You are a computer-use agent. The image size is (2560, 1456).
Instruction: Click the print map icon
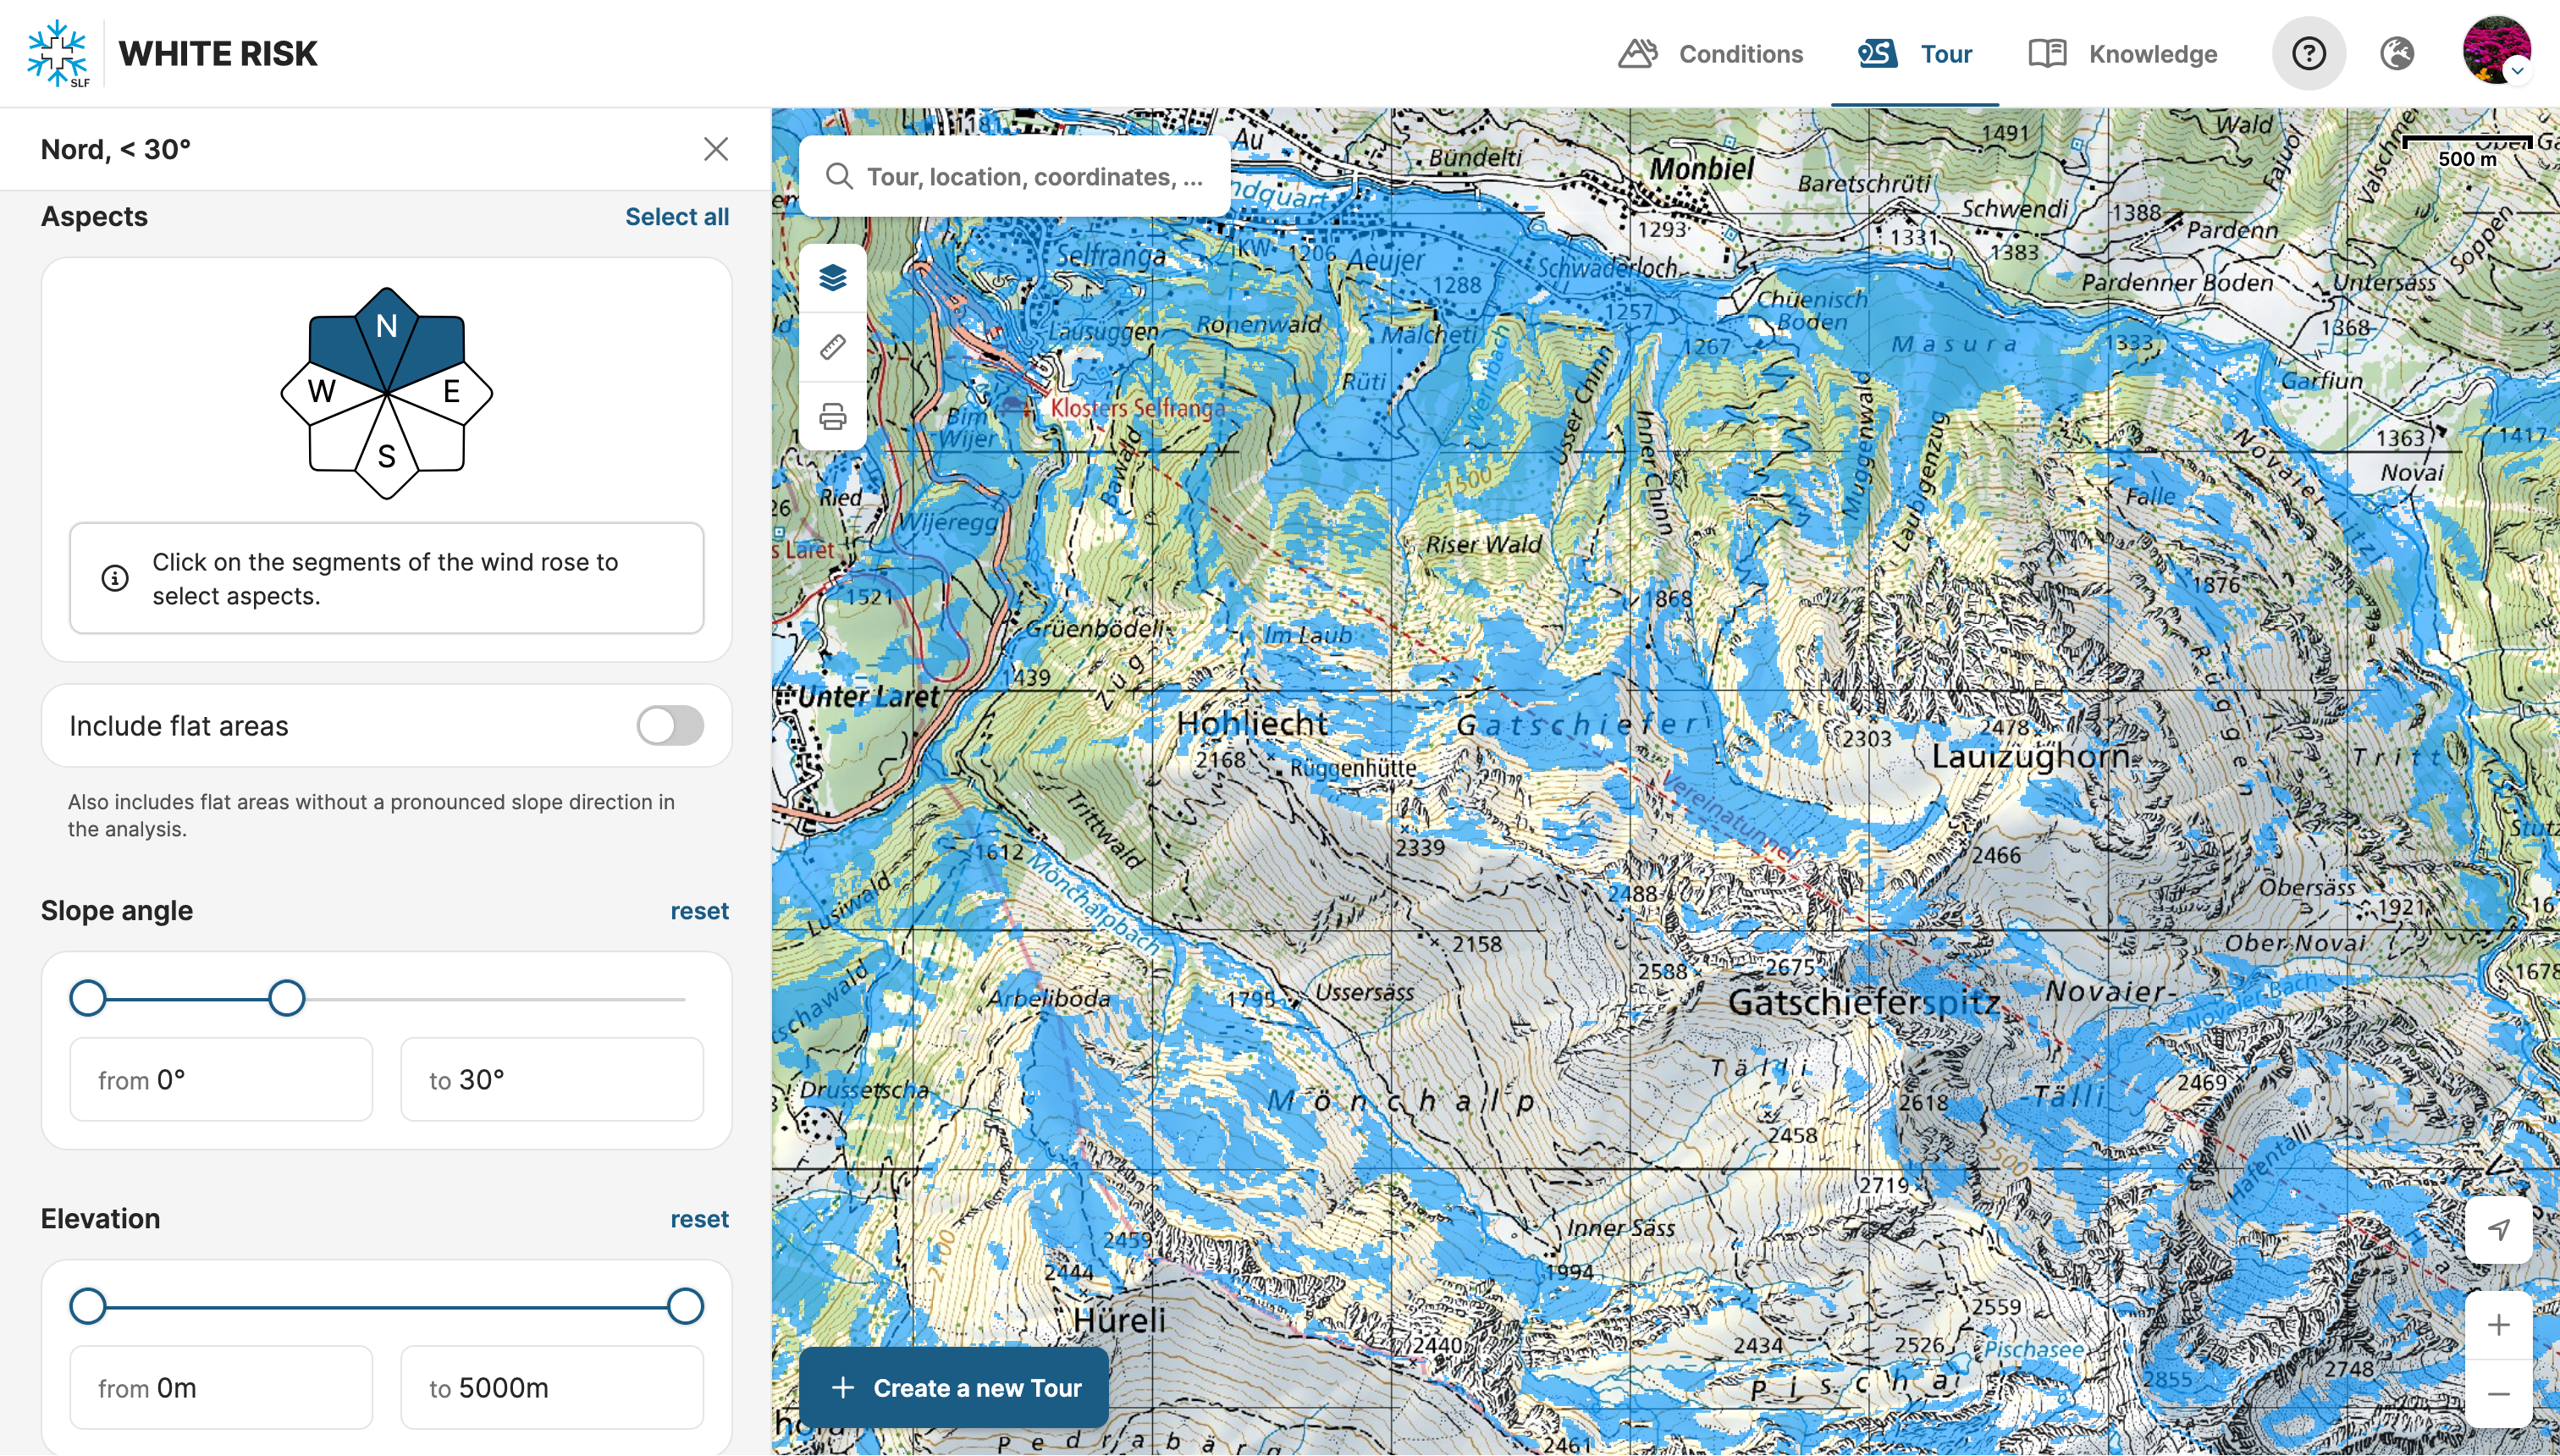click(x=832, y=416)
